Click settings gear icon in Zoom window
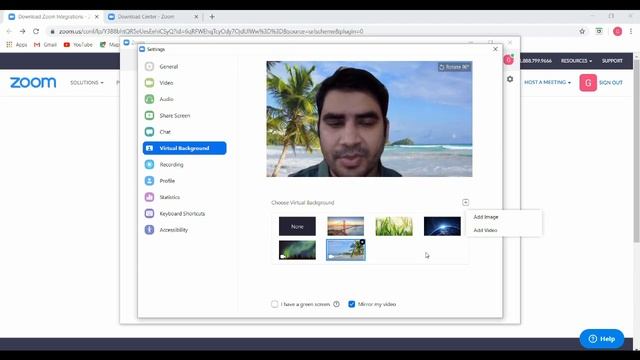This screenshot has width=640, height=360. tap(510, 79)
